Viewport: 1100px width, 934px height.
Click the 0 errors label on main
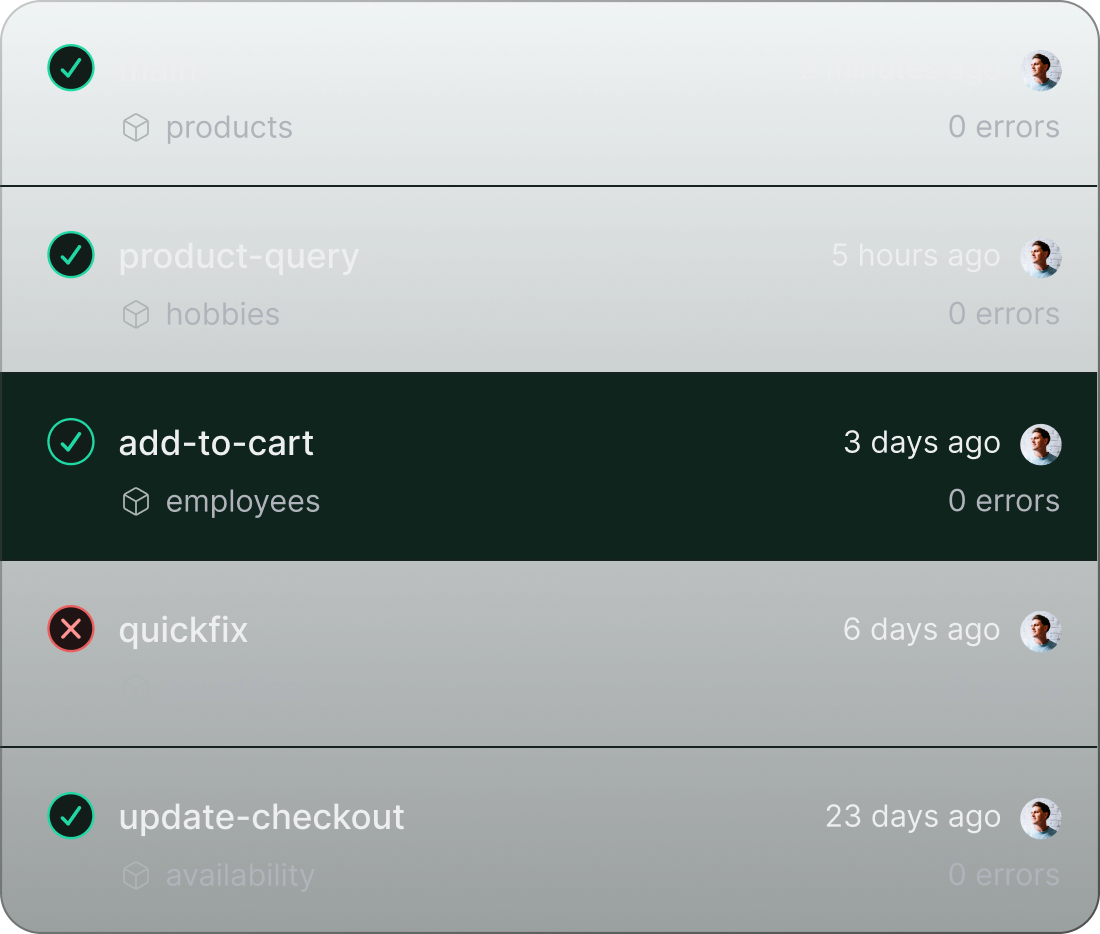click(x=1004, y=127)
